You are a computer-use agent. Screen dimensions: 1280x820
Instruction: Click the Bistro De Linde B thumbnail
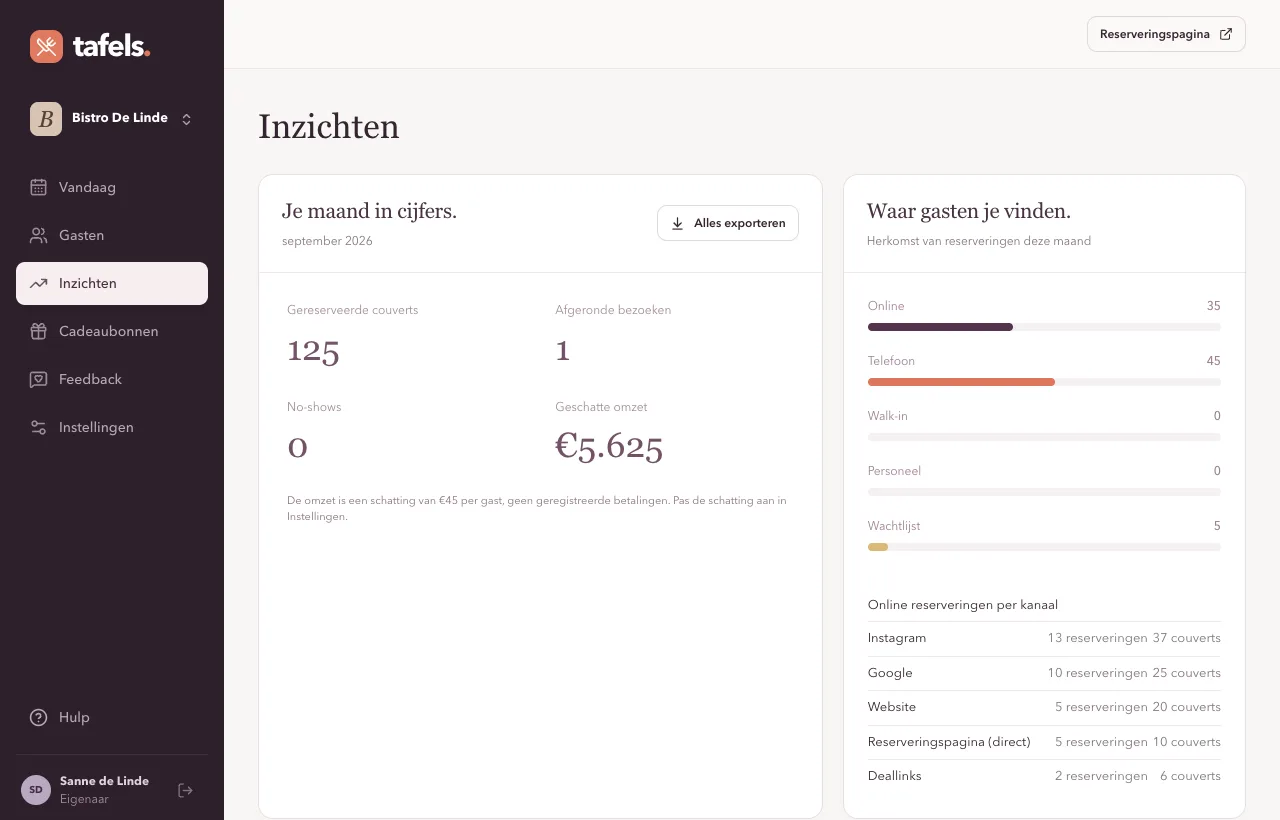46,119
